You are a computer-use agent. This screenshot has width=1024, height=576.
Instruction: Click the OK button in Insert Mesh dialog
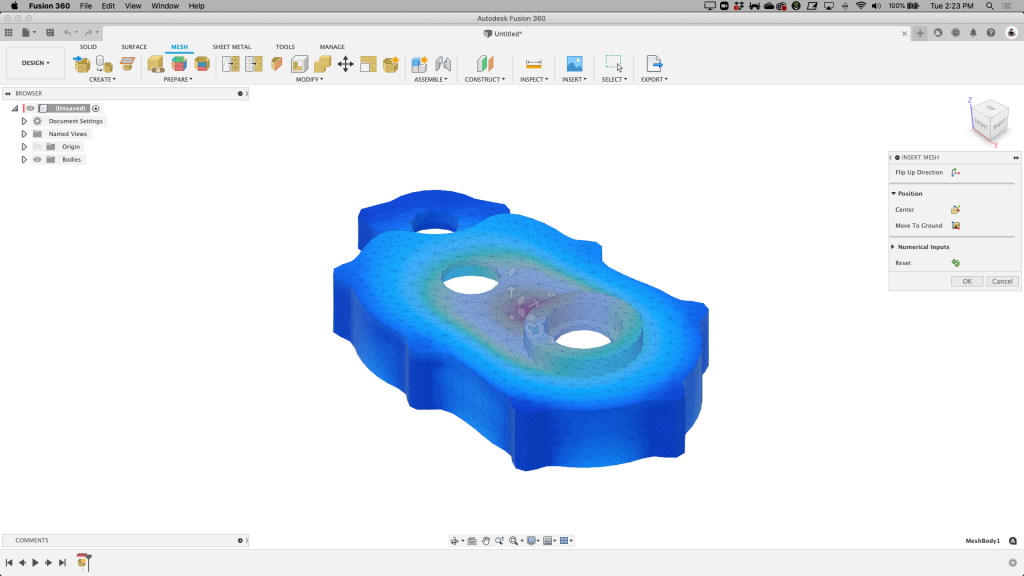tap(966, 281)
